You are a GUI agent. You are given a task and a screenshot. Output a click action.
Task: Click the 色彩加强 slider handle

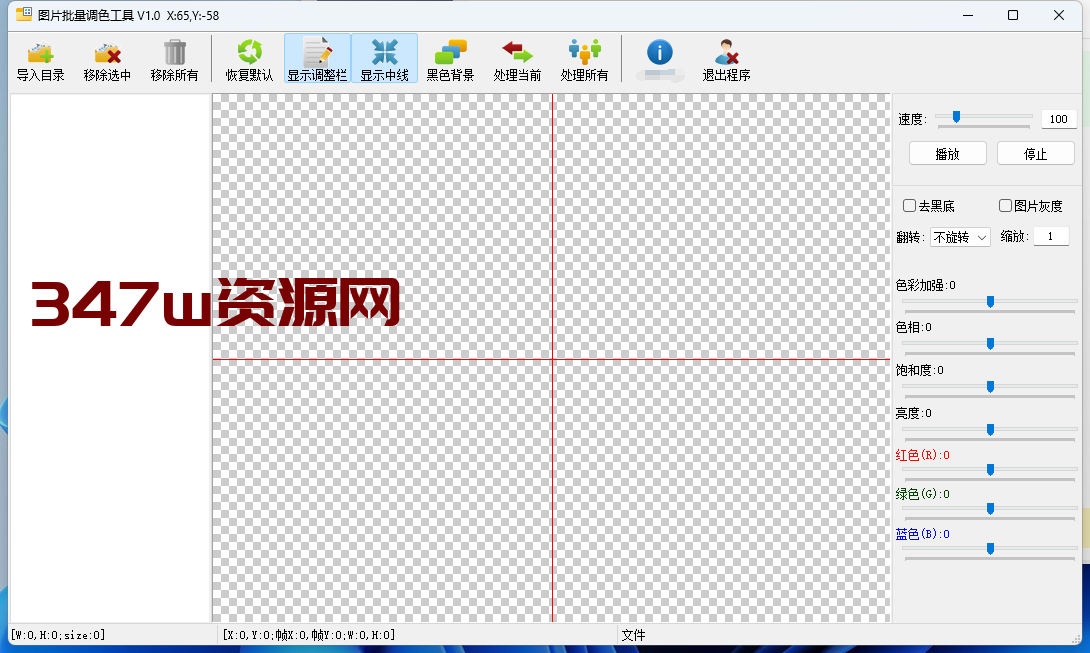click(x=991, y=302)
